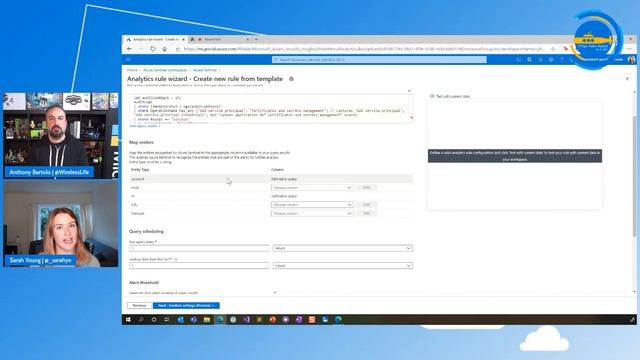Click Lookup data from the last field

coord(199,266)
